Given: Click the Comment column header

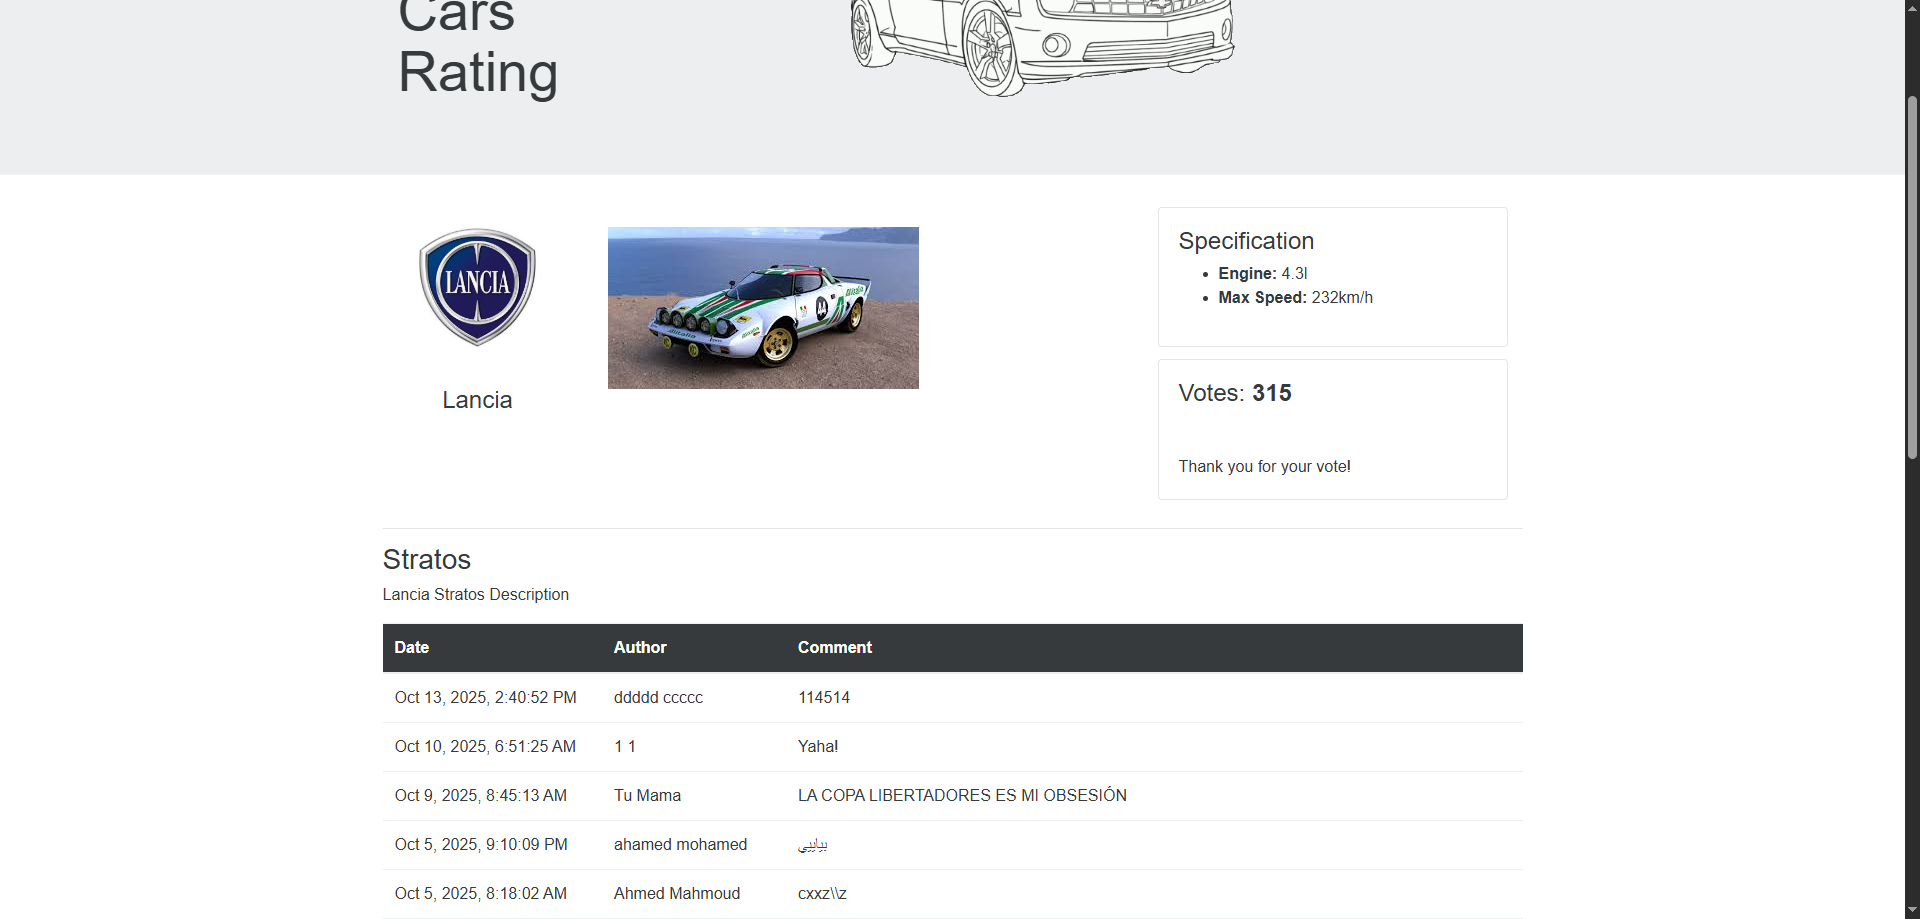Looking at the screenshot, I should 834,648.
